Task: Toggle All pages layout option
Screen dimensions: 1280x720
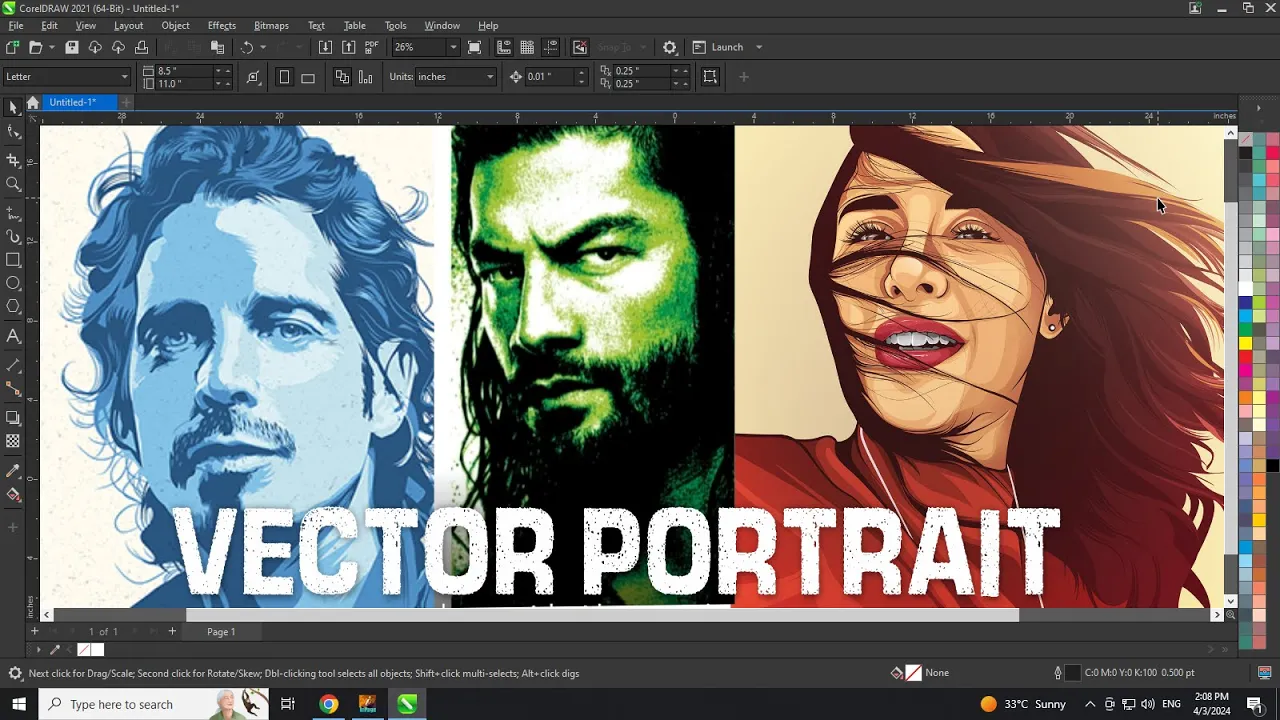Action: point(342,77)
